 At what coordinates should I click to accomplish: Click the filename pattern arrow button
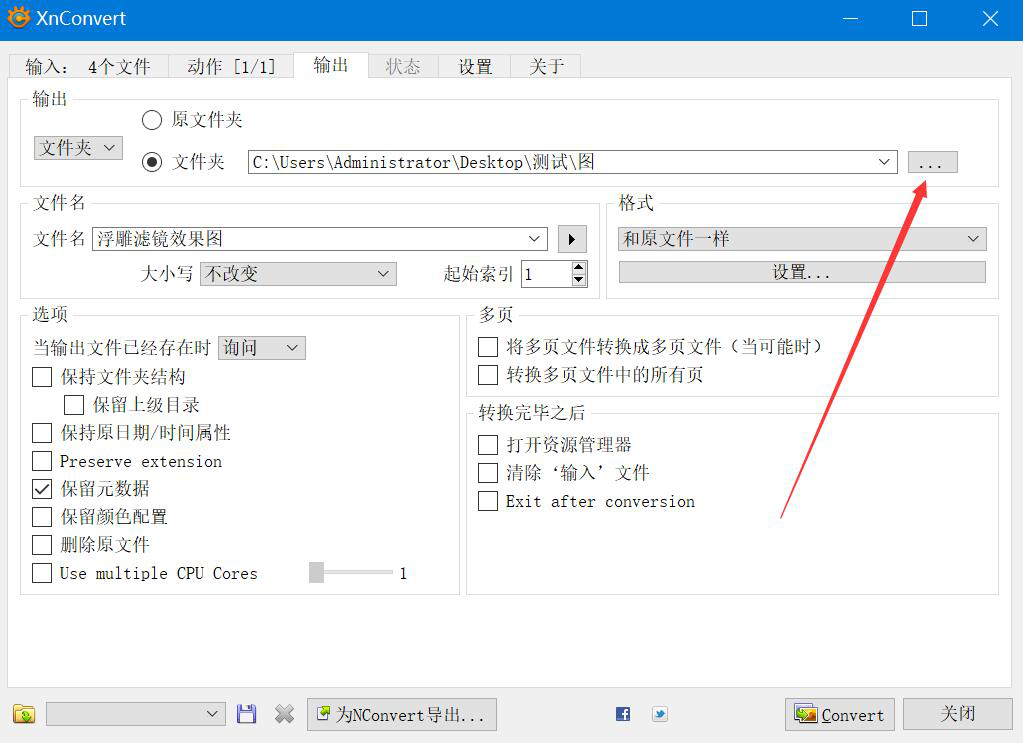click(x=572, y=239)
